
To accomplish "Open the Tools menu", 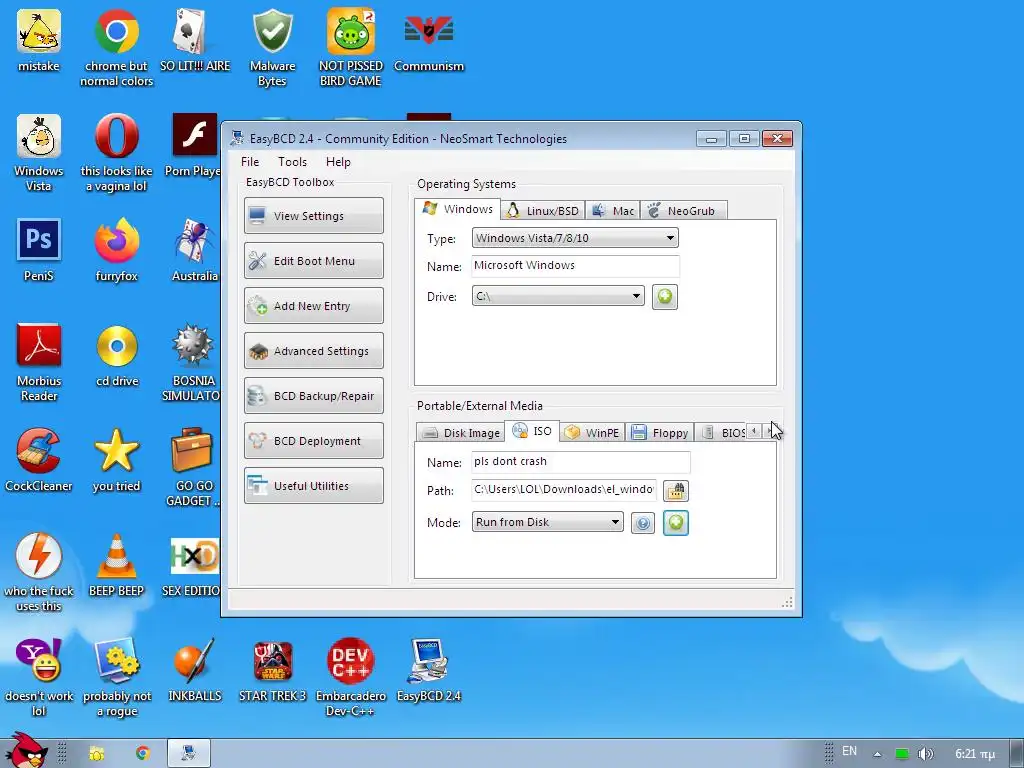I will pos(292,162).
